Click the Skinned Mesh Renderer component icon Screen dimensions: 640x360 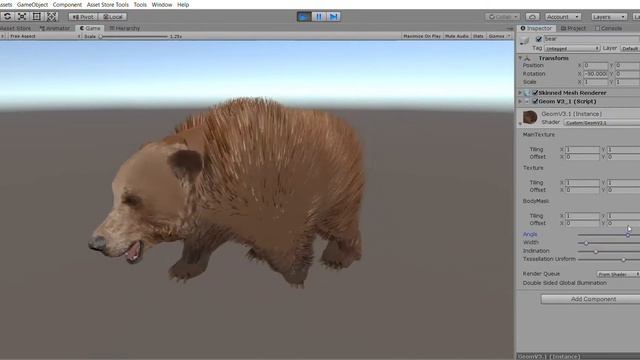click(x=527, y=93)
